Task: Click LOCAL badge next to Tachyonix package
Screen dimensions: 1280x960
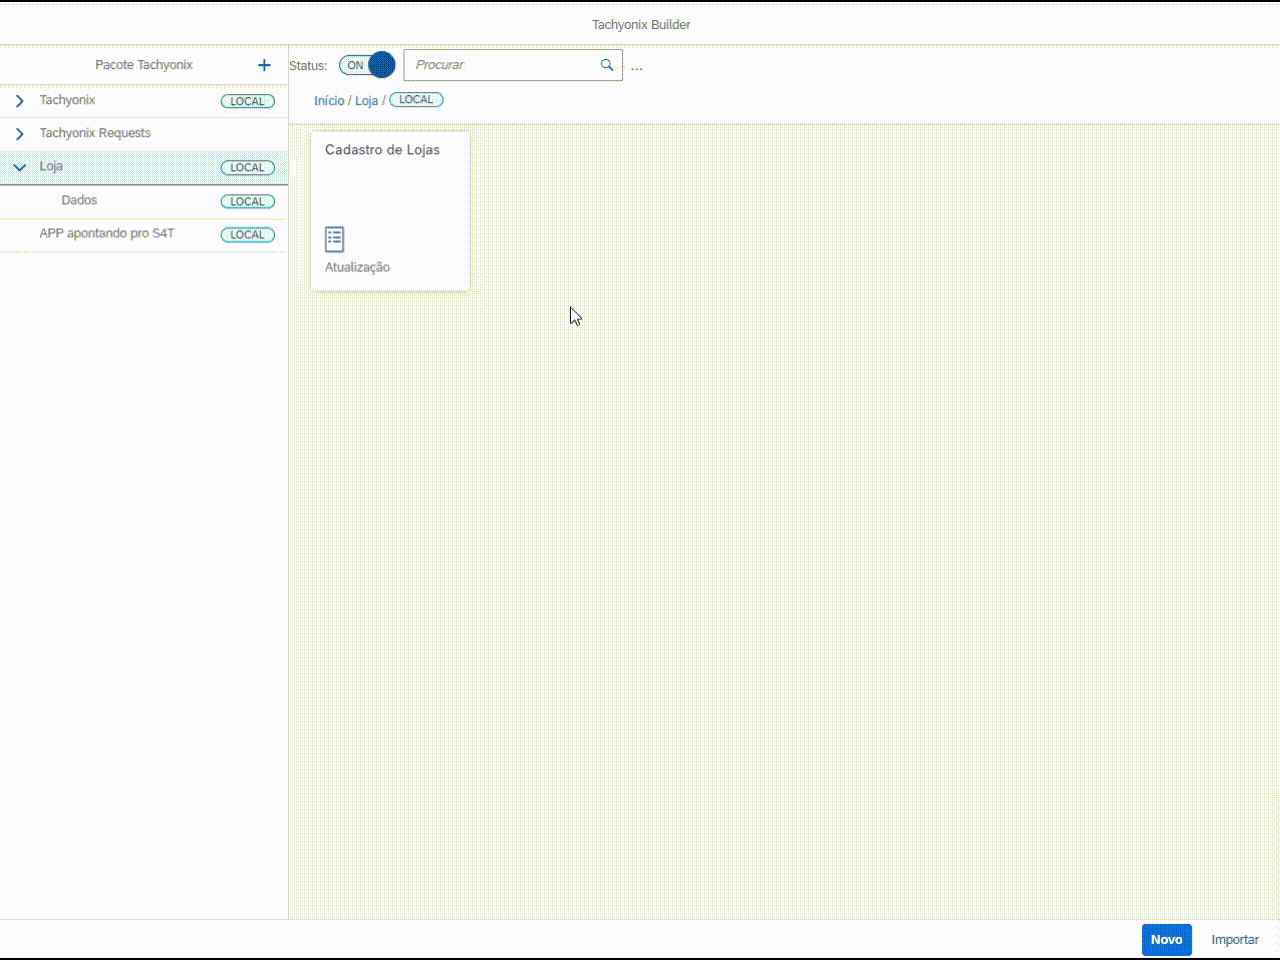Action: (247, 101)
